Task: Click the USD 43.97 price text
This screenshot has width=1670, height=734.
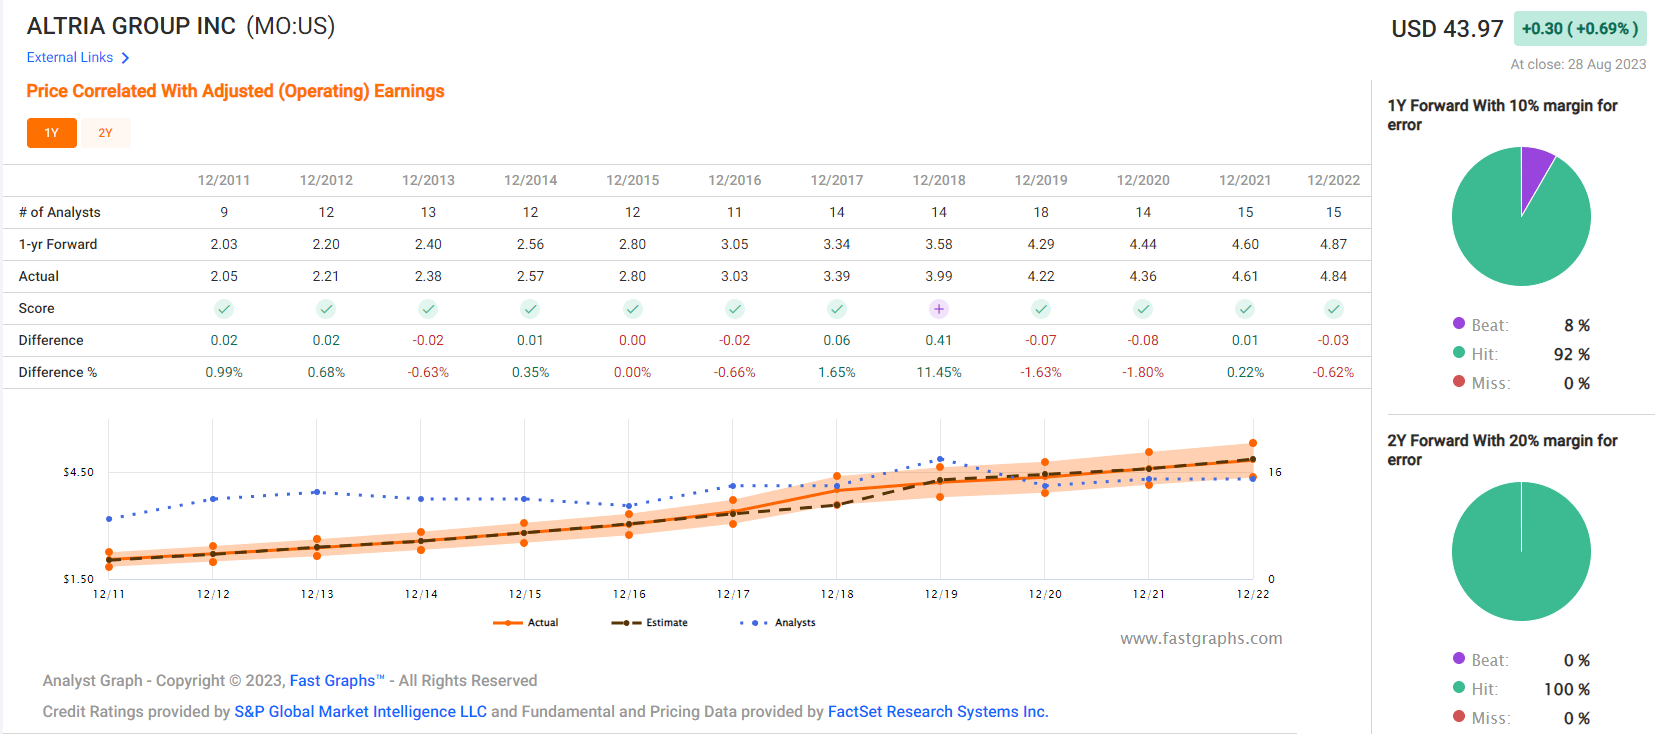Action: point(1447,29)
